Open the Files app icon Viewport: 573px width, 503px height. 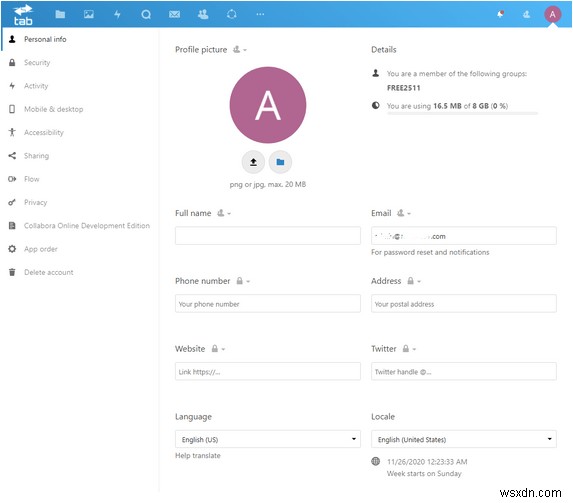pyautogui.click(x=60, y=14)
